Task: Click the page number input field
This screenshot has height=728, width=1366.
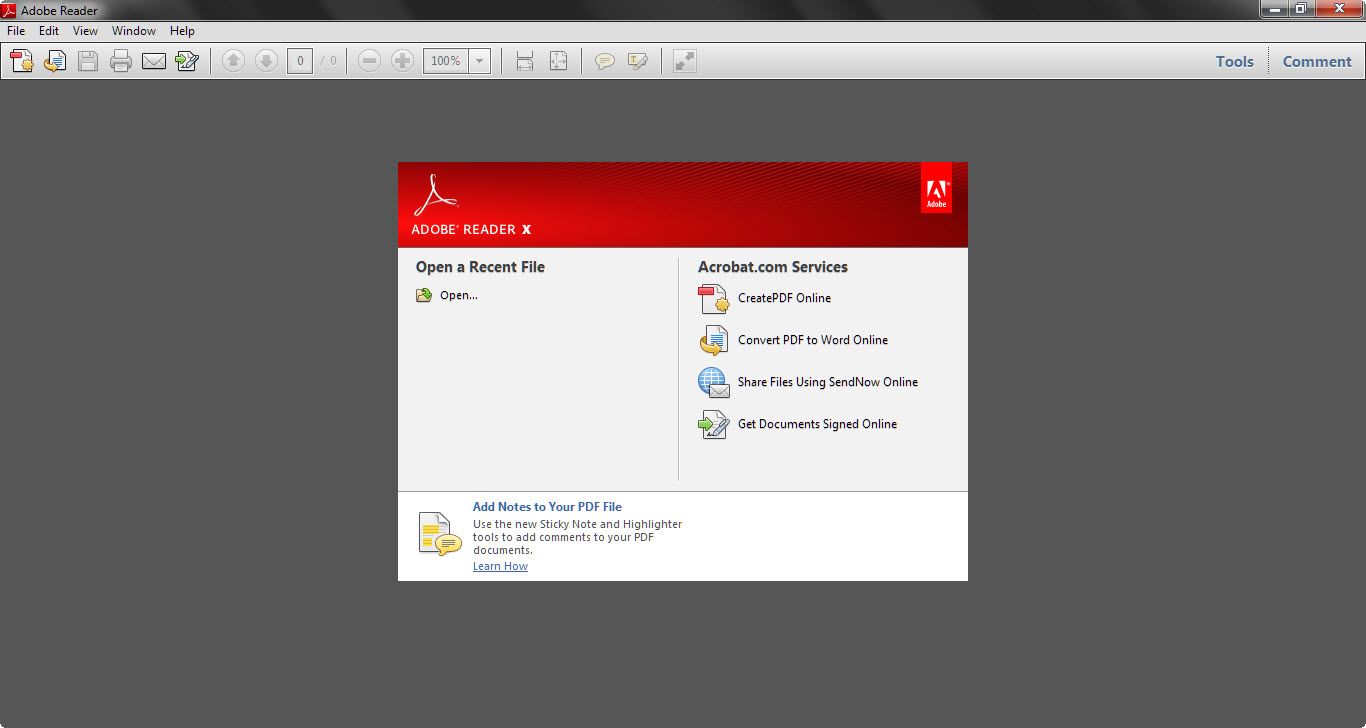Action: pyautogui.click(x=300, y=61)
